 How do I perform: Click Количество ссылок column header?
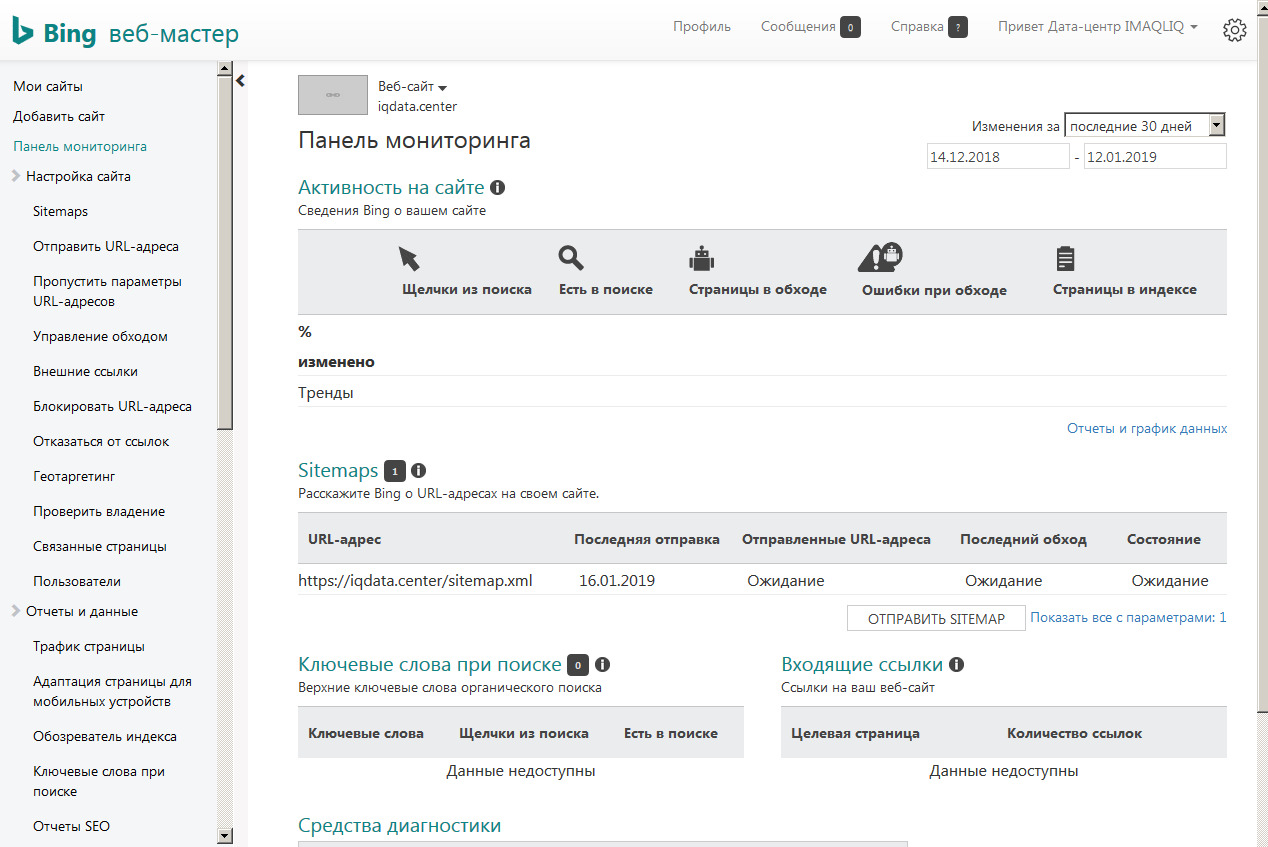pos(1074,733)
